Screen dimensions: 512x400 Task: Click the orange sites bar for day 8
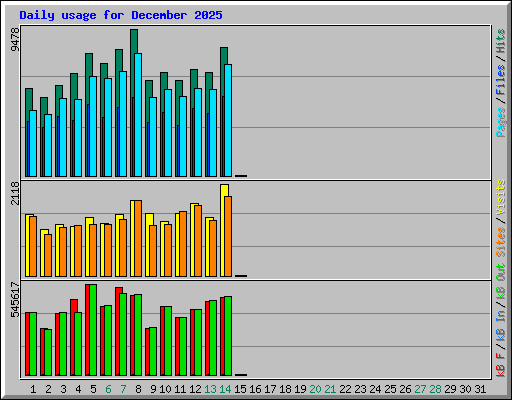coord(138,238)
